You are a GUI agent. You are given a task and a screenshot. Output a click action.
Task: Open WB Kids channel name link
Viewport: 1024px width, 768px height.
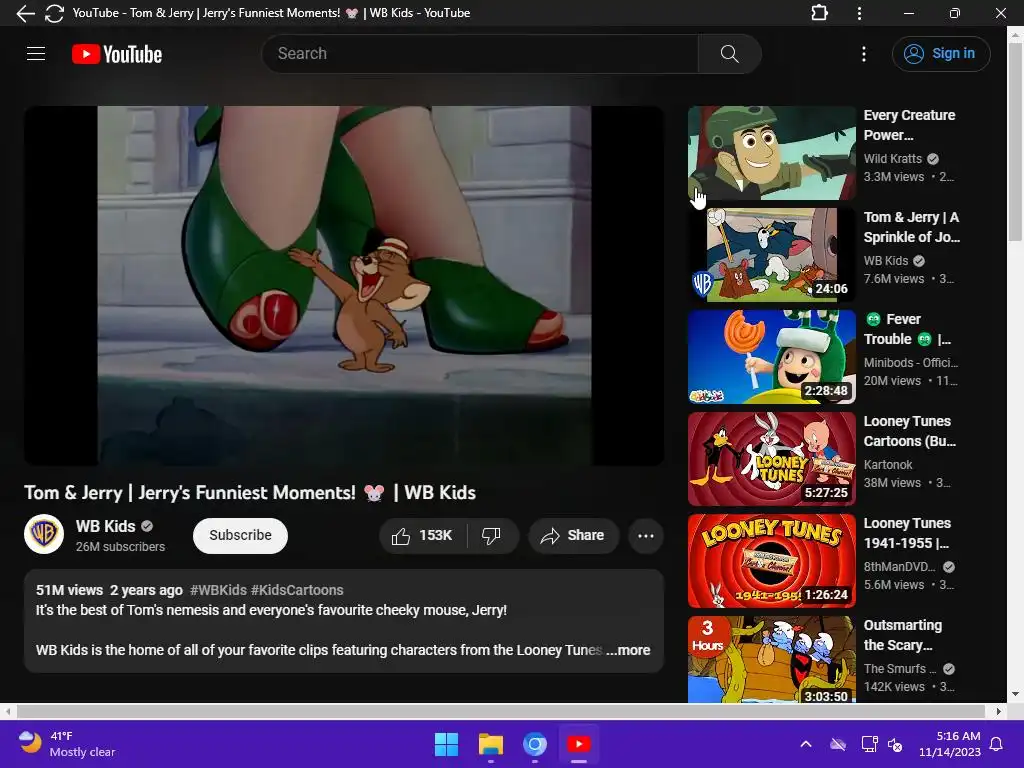[105, 526]
